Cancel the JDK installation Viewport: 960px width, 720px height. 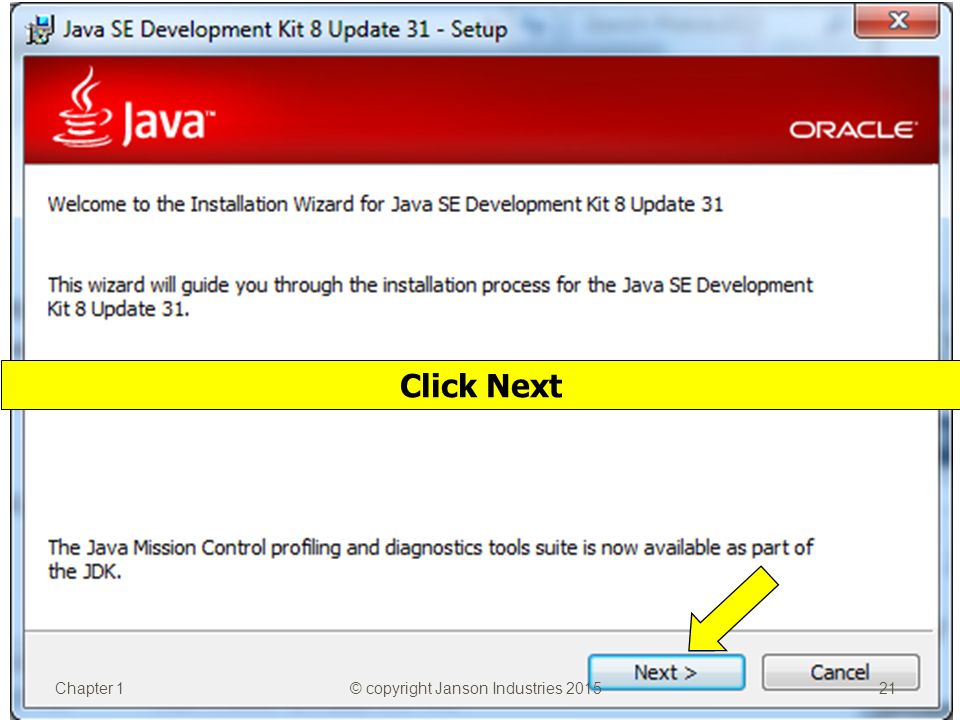click(x=840, y=672)
